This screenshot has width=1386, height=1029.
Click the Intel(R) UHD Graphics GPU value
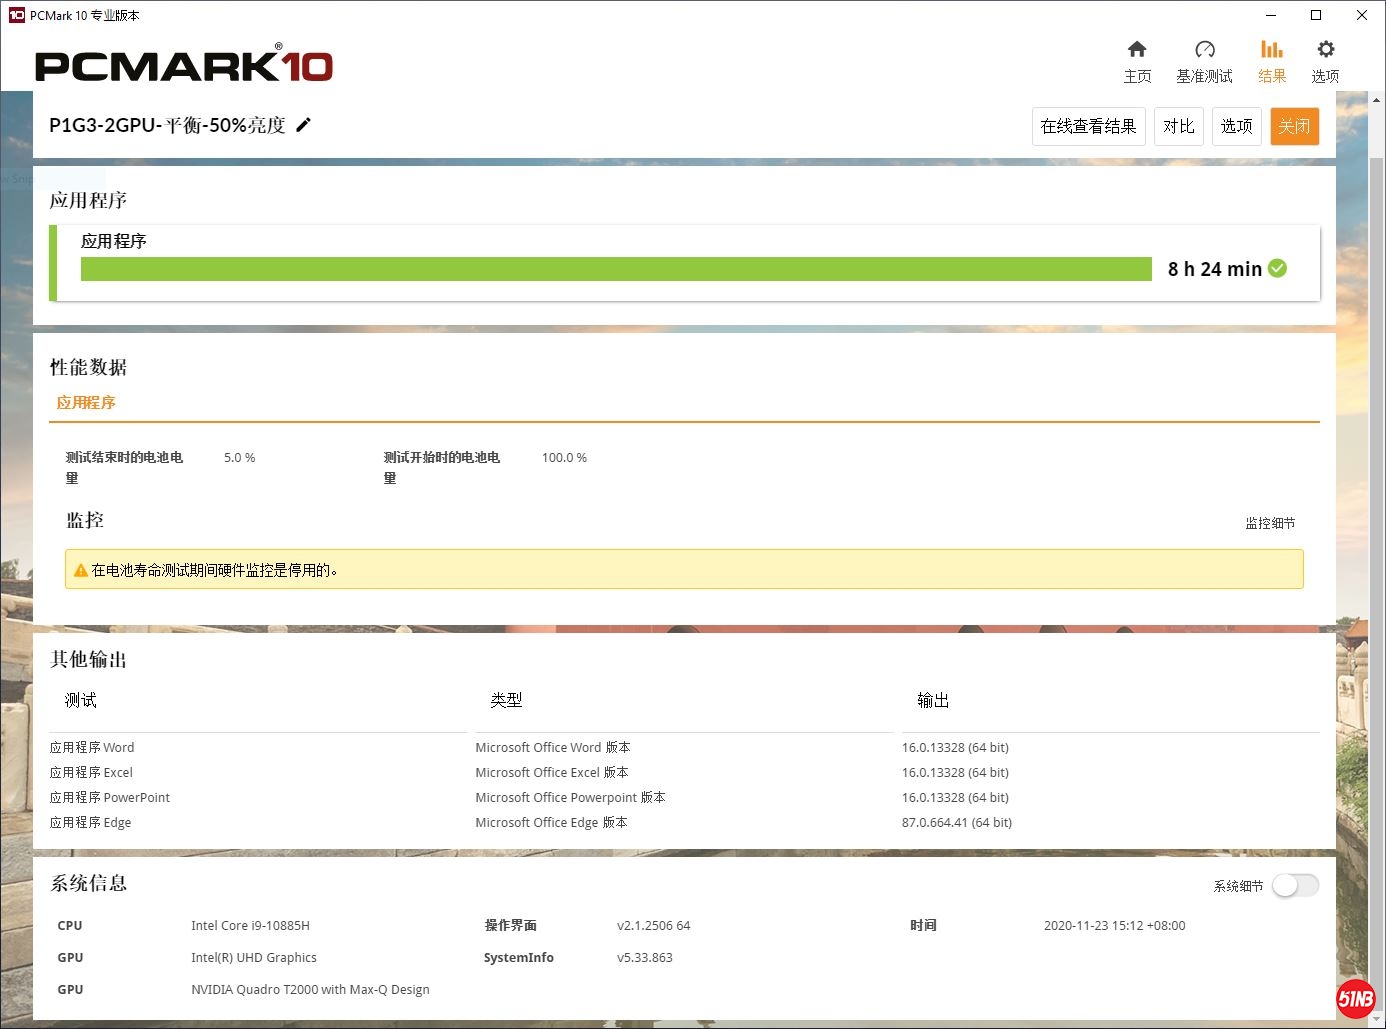point(254,957)
